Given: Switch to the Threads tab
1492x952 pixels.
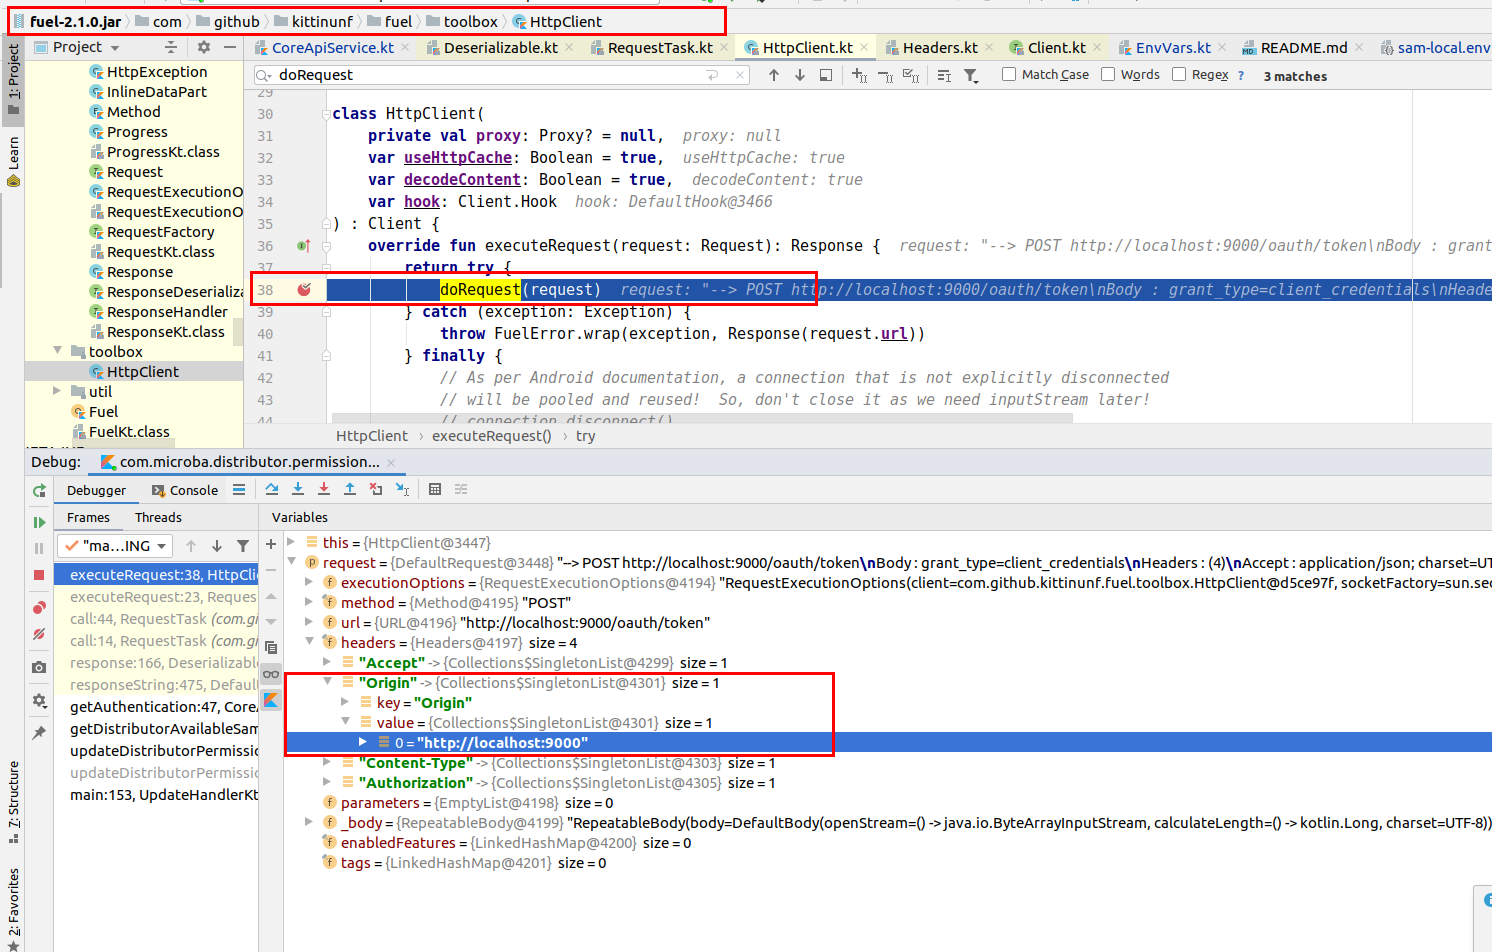Looking at the screenshot, I should point(158,517).
